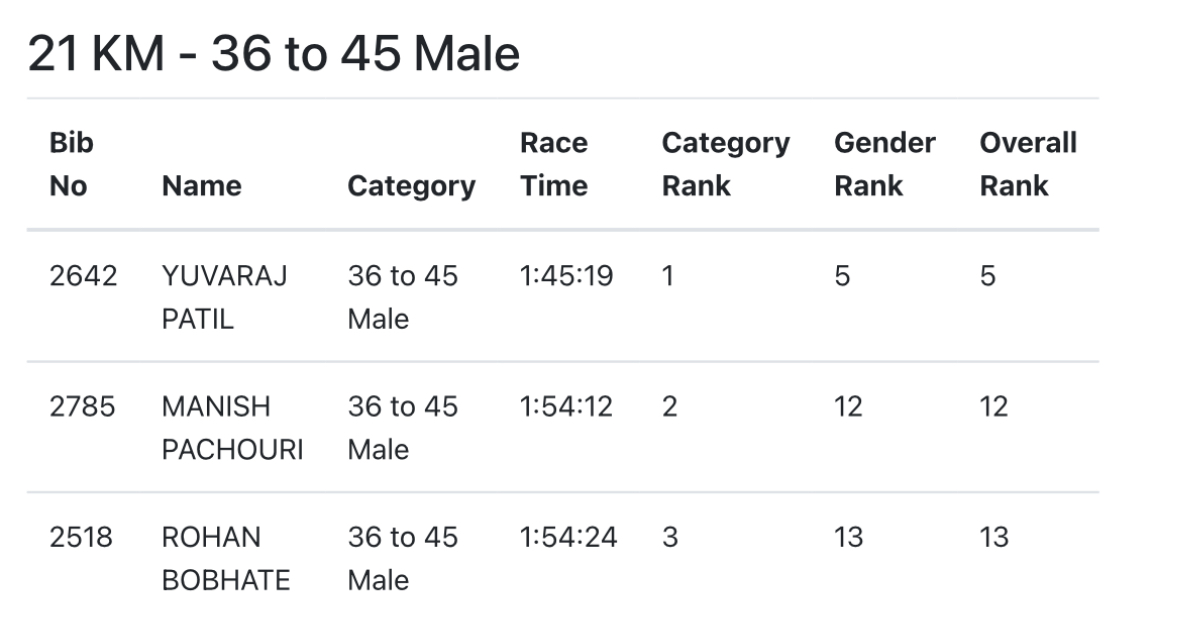Click the Bib No column header
Image resolution: width=1179 pixels, height=629 pixels.
[71, 165]
